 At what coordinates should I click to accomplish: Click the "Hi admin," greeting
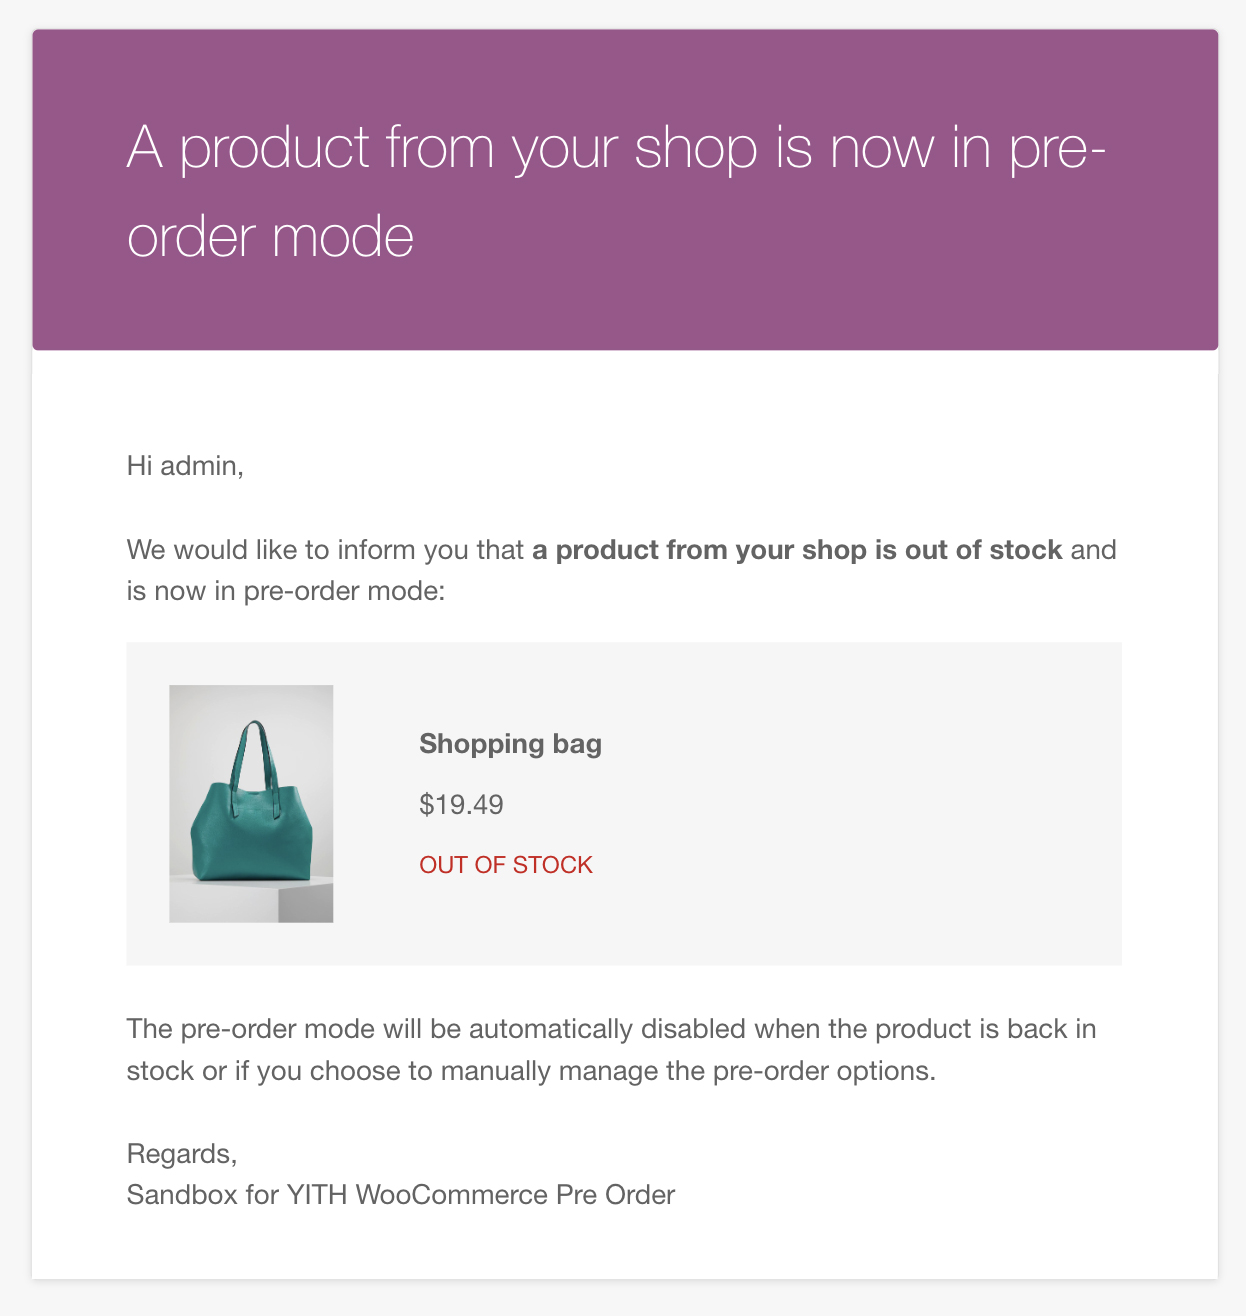click(185, 465)
